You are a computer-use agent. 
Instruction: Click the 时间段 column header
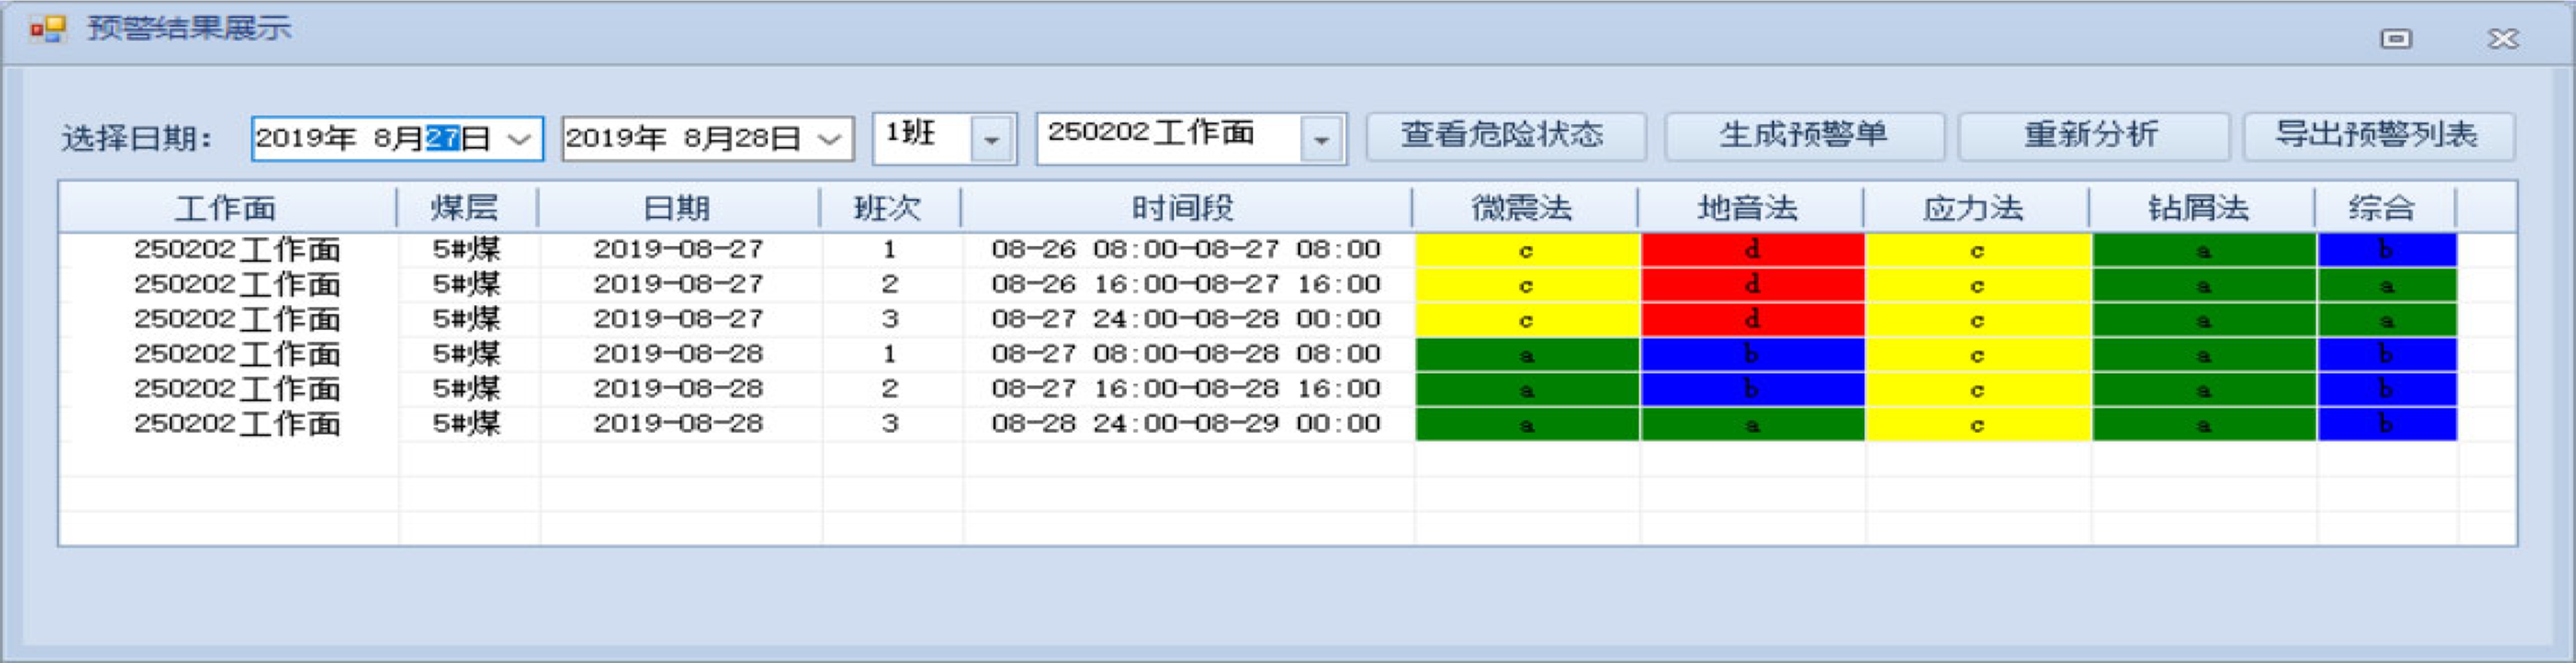[x=1184, y=208]
